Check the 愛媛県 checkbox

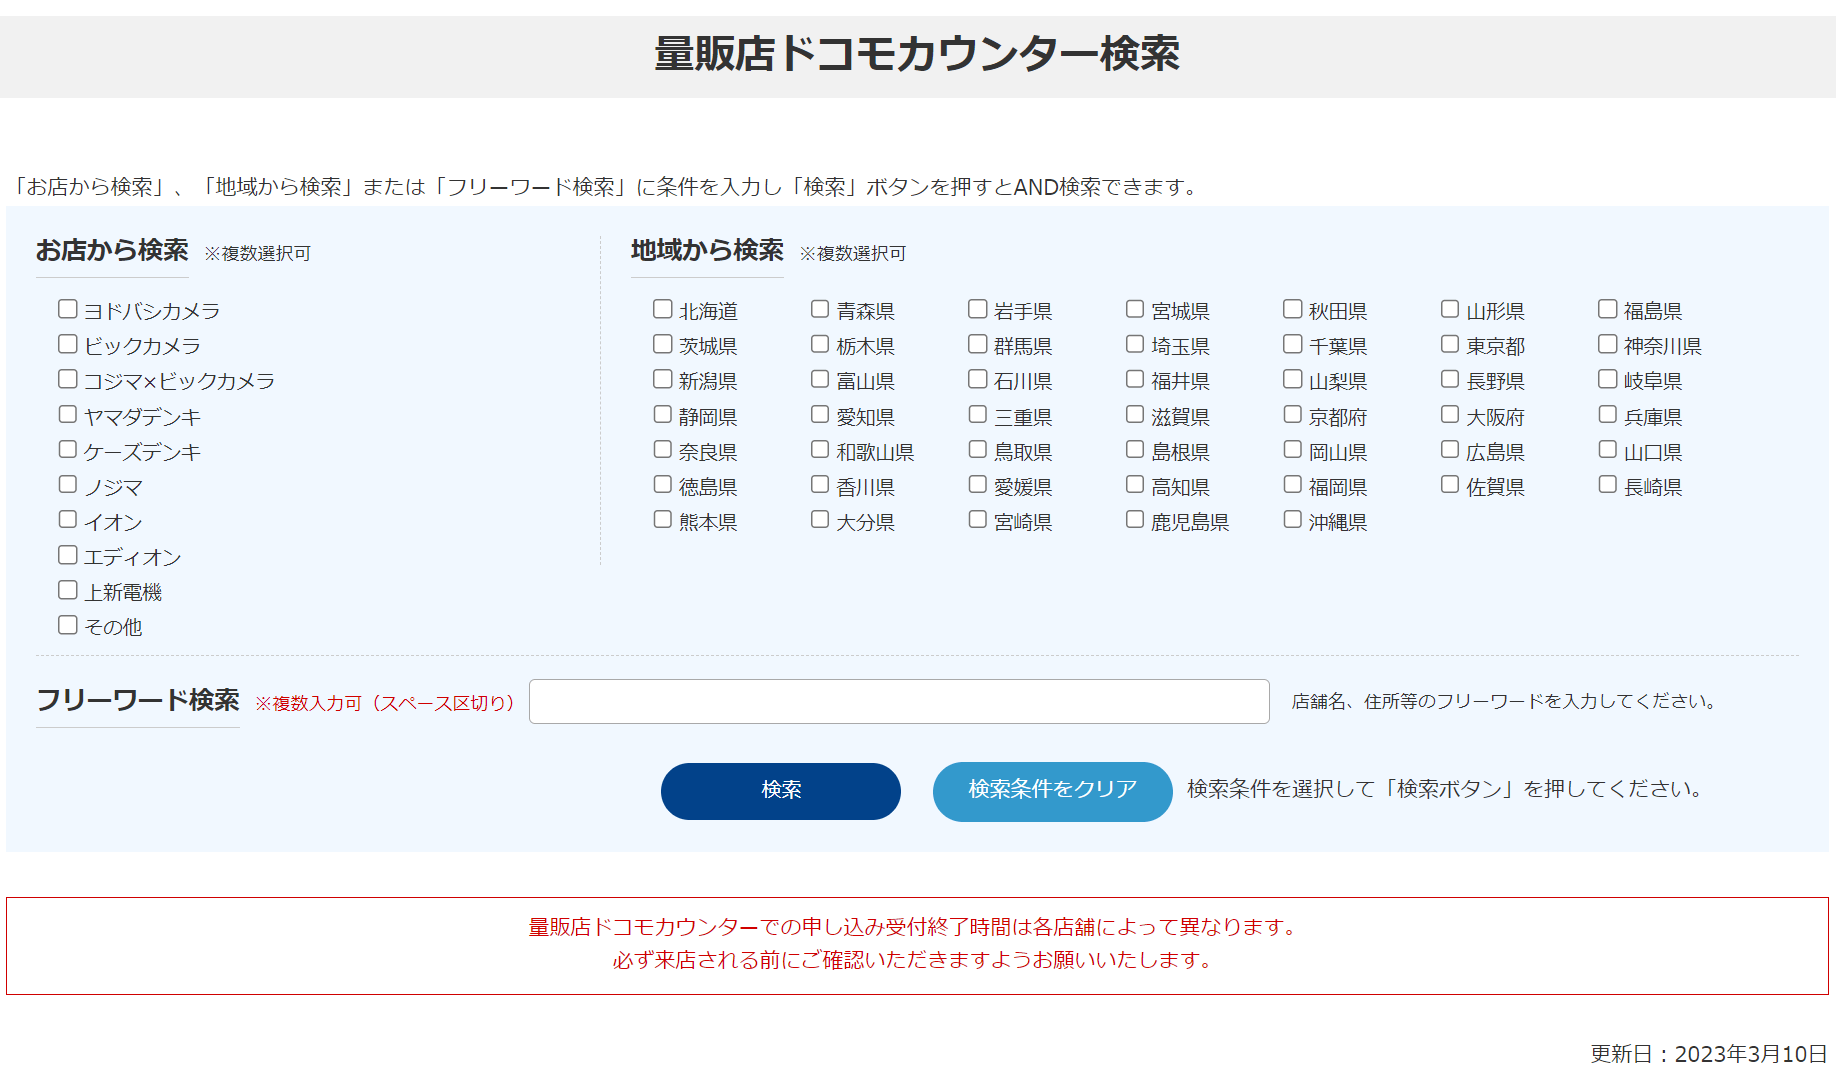click(978, 484)
